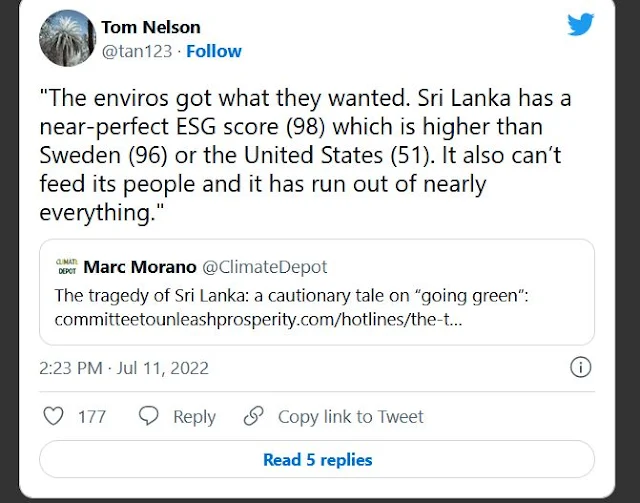Click the 177 likes count
Screen dimensions: 640x503
(91, 417)
